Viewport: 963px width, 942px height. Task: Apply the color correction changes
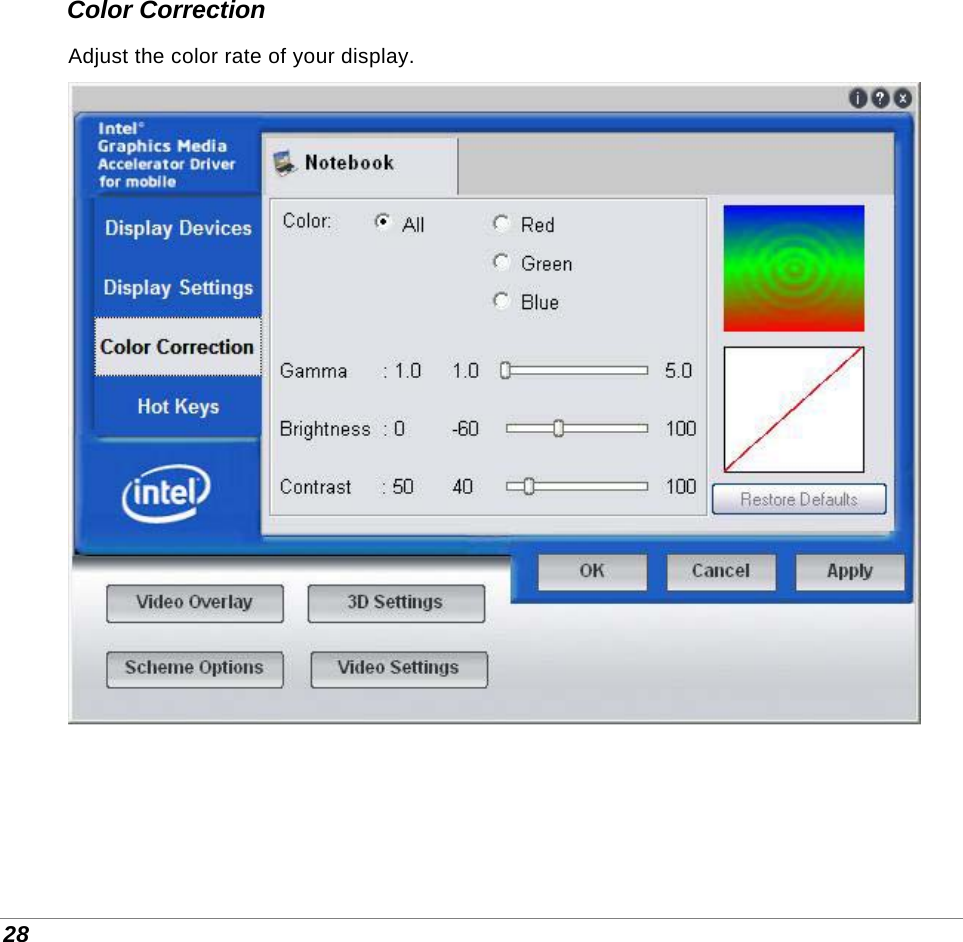point(849,571)
